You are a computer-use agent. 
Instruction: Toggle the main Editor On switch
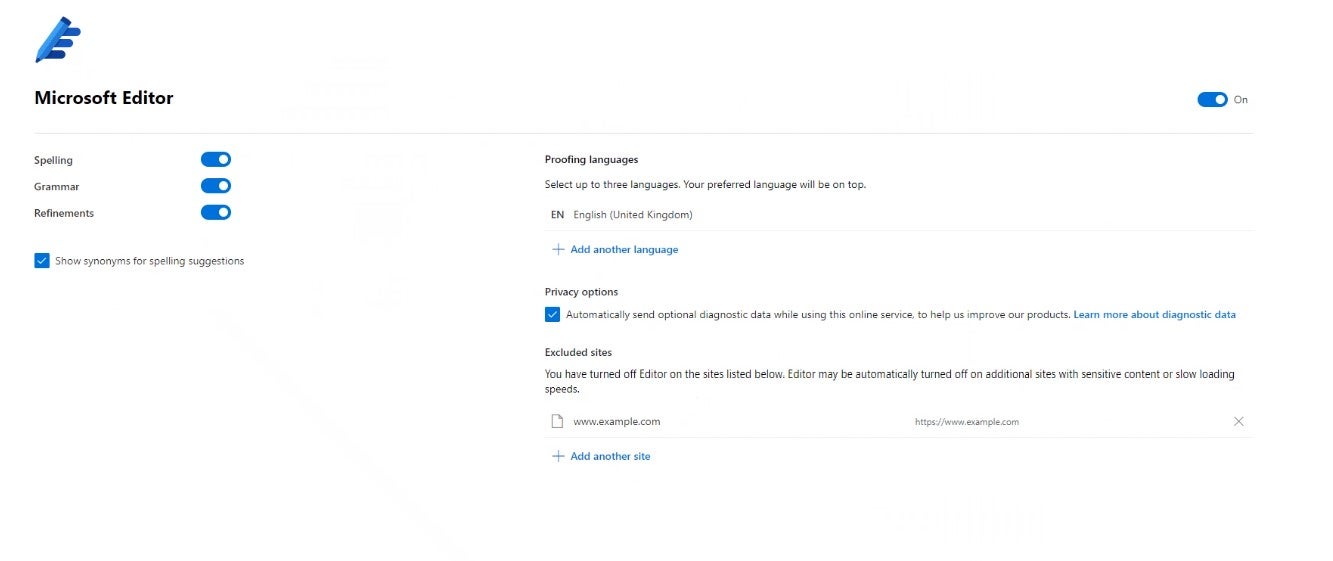tap(1212, 100)
